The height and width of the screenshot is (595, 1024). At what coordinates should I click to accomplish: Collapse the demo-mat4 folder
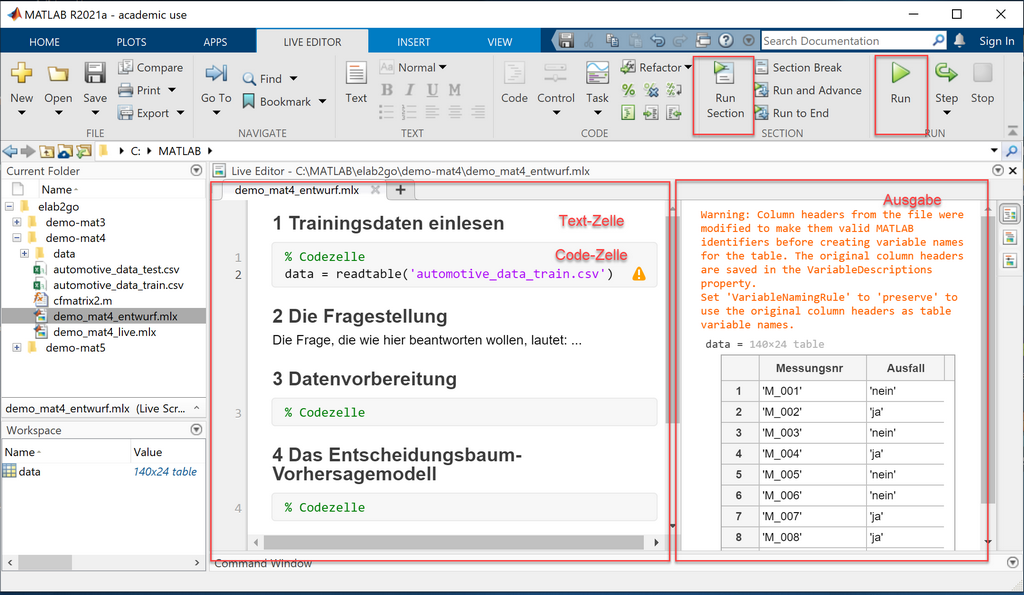point(16,238)
